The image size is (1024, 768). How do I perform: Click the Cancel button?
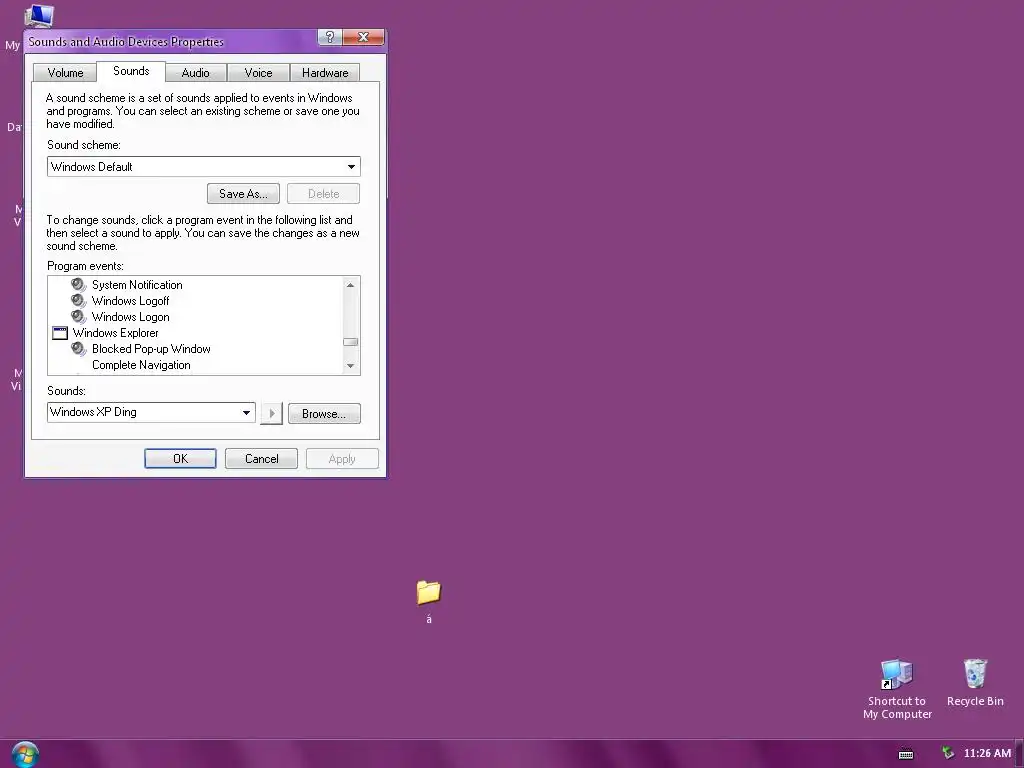point(261,458)
